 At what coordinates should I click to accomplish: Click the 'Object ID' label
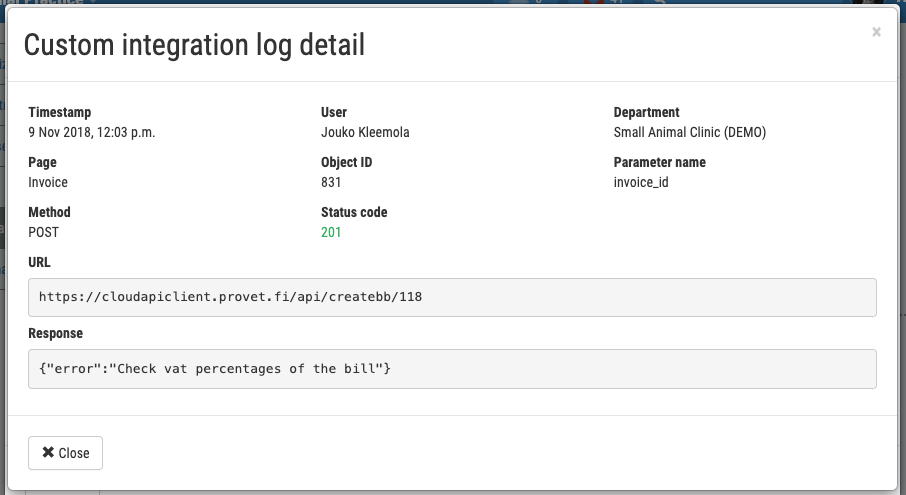347,162
